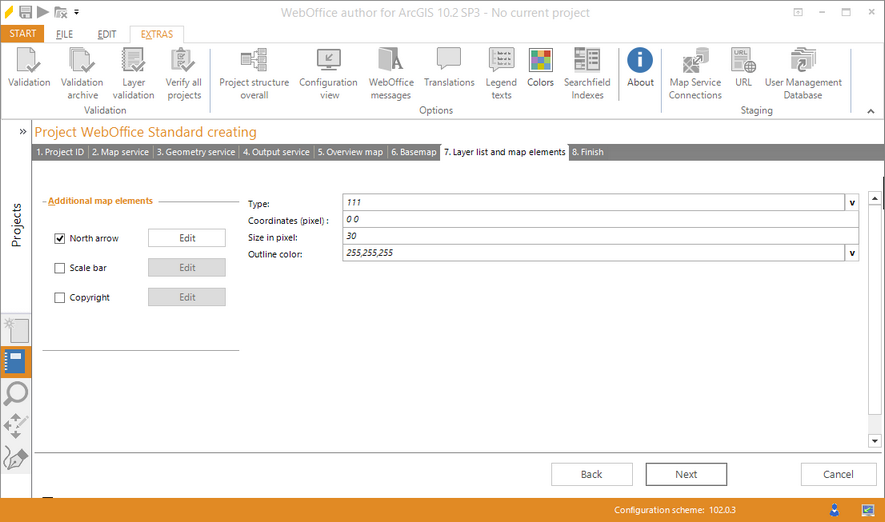Switch to the START ribbon tab
The height and width of the screenshot is (522, 885).
point(23,34)
